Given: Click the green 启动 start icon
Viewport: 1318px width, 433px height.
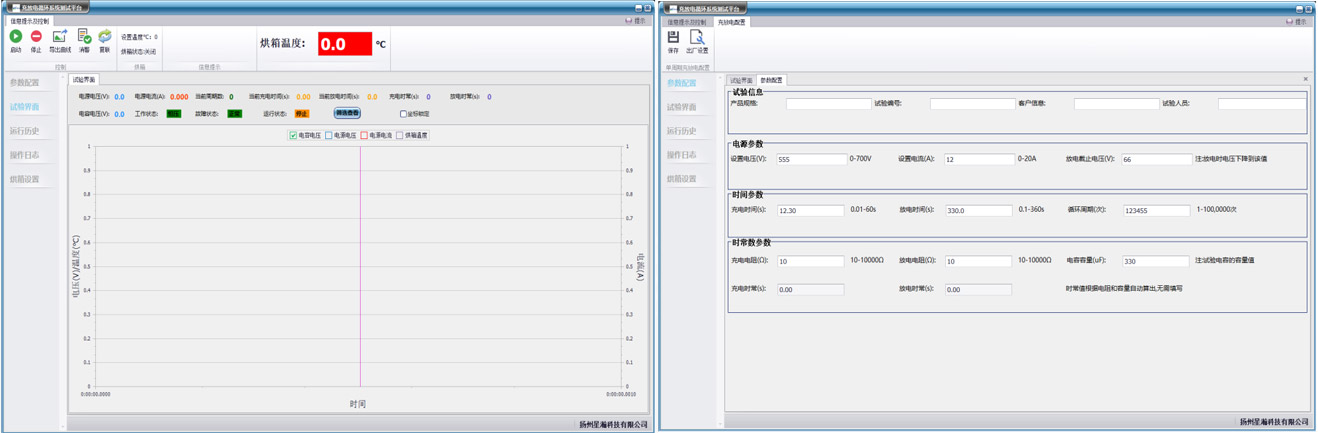Looking at the screenshot, I should 15,37.
